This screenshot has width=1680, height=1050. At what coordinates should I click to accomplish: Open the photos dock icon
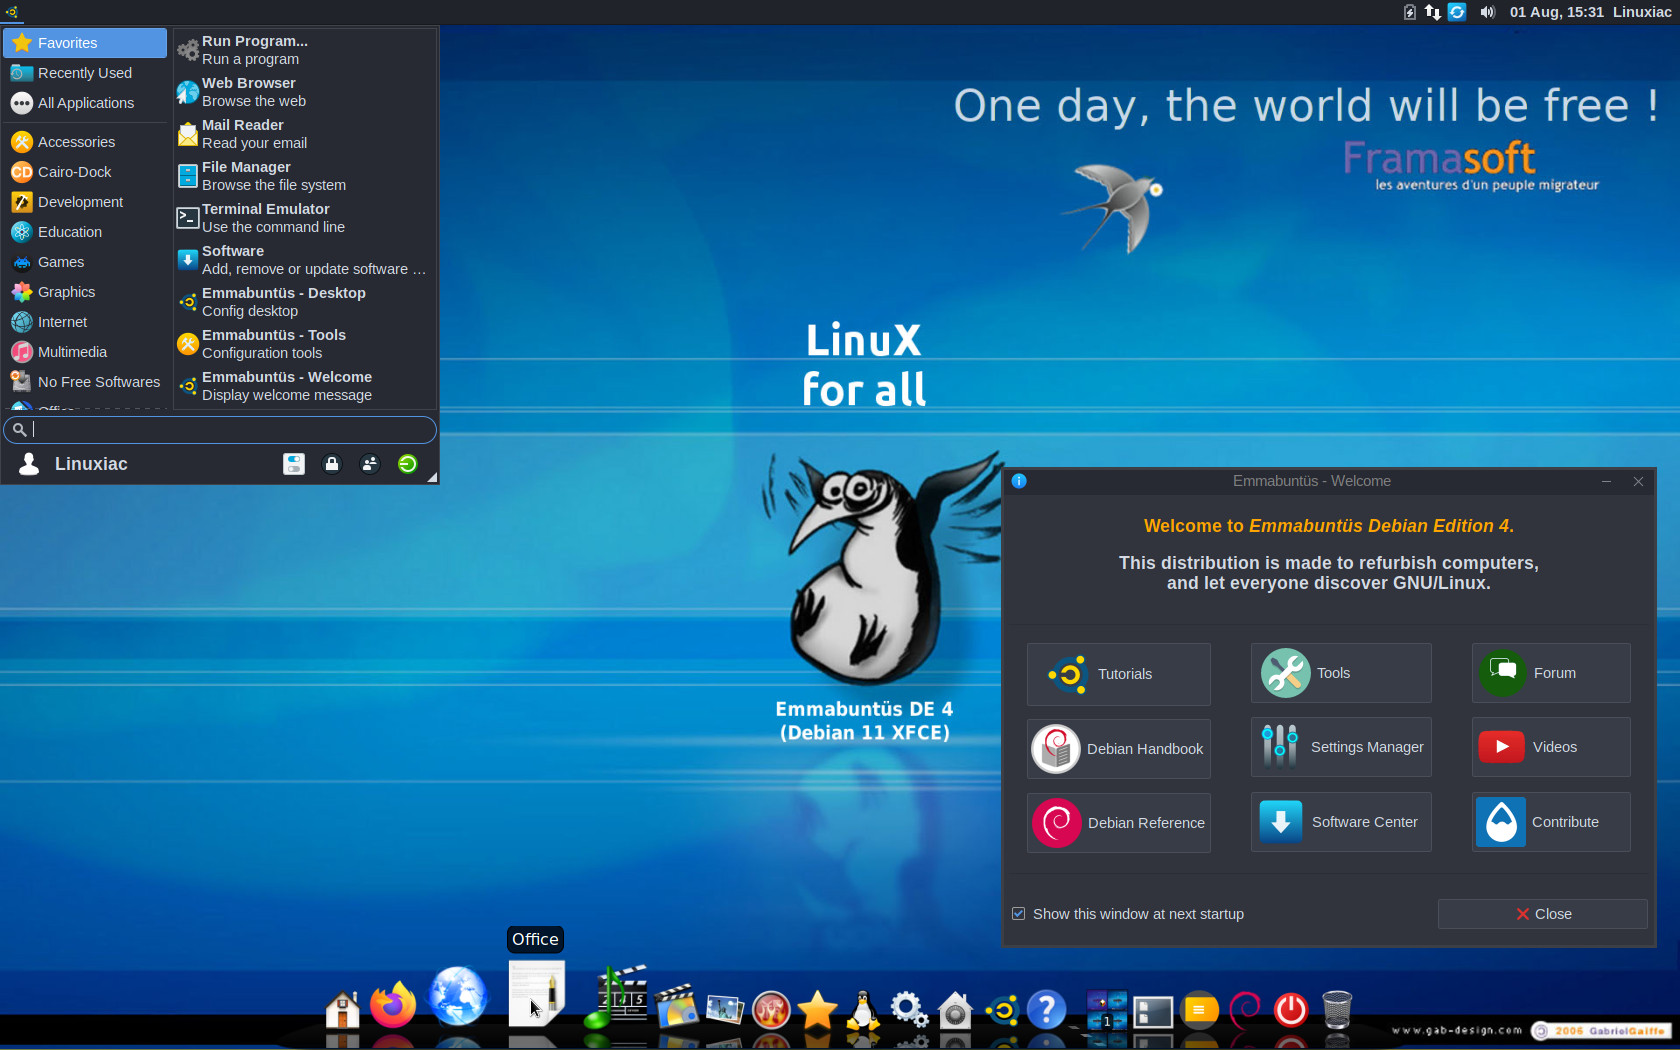pos(724,1010)
